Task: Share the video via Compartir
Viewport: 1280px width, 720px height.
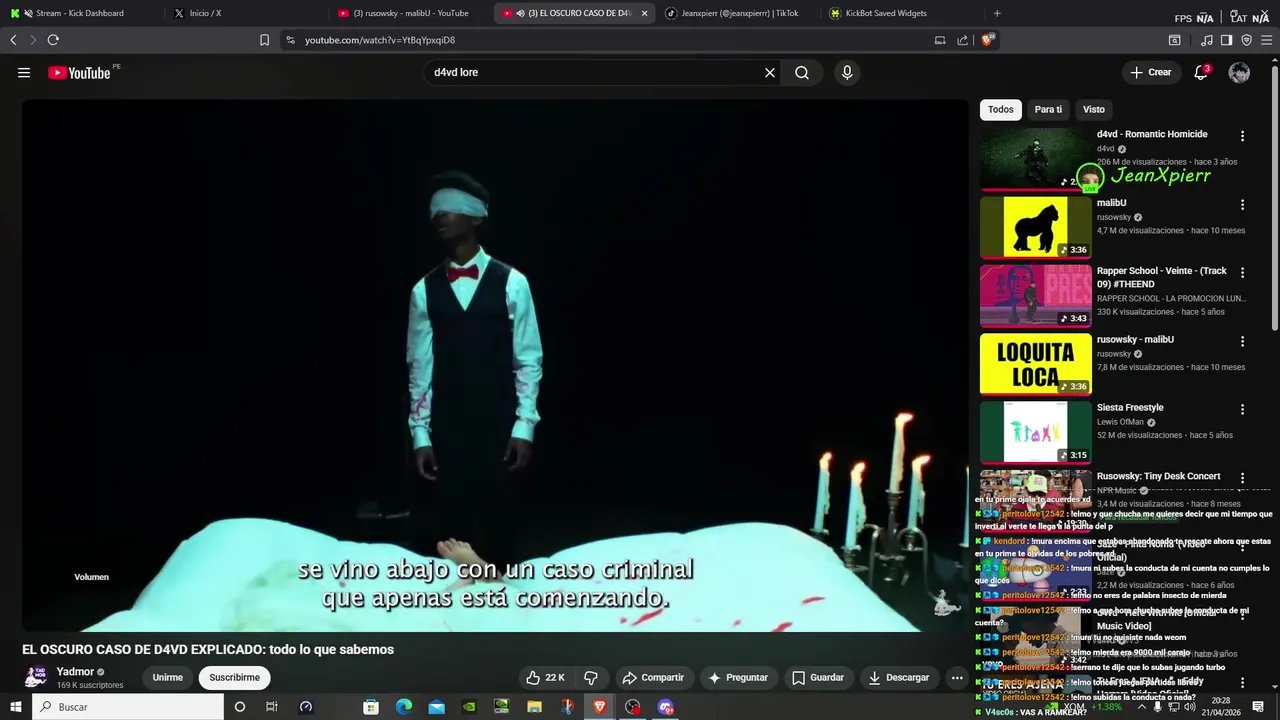Action: click(653, 678)
